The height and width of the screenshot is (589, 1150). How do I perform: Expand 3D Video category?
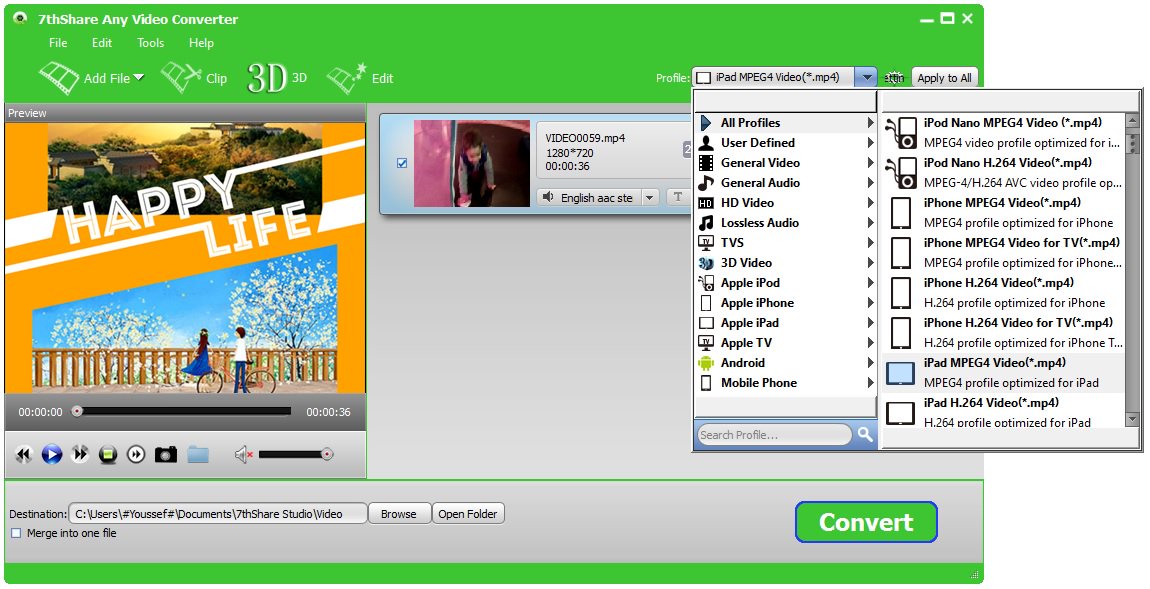[785, 263]
